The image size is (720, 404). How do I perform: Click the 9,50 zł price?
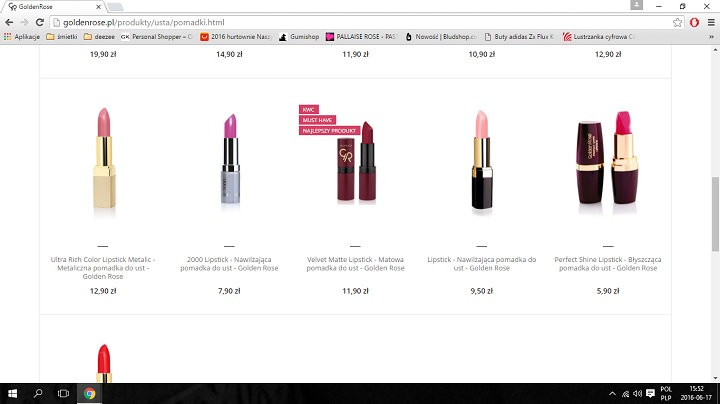coord(482,291)
